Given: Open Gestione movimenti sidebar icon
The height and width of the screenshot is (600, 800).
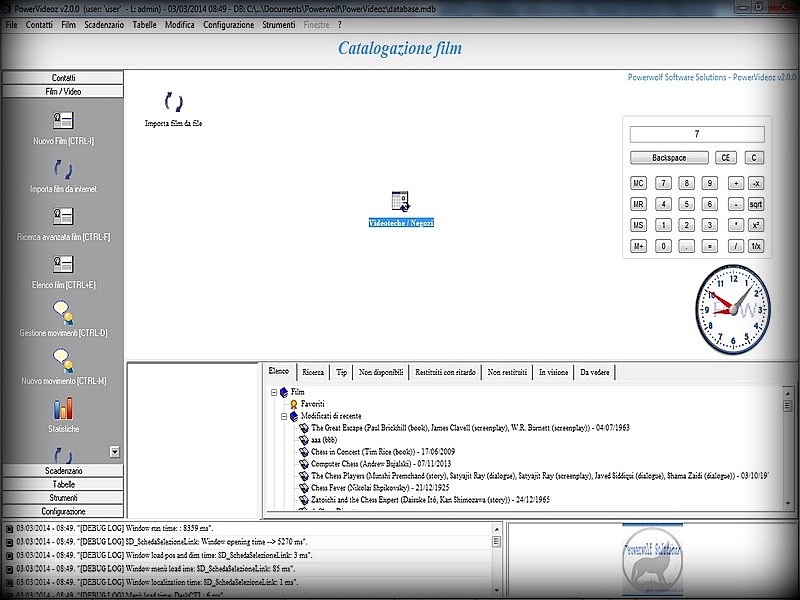Looking at the screenshot, I should click(x=63, y=312).
